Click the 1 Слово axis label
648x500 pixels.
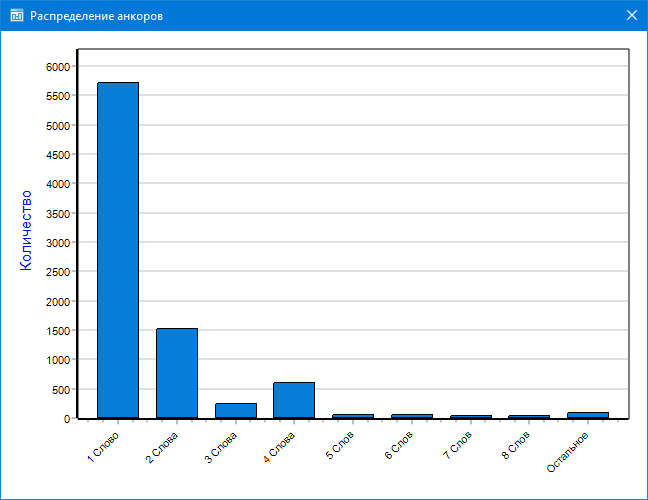coord(105,445)
